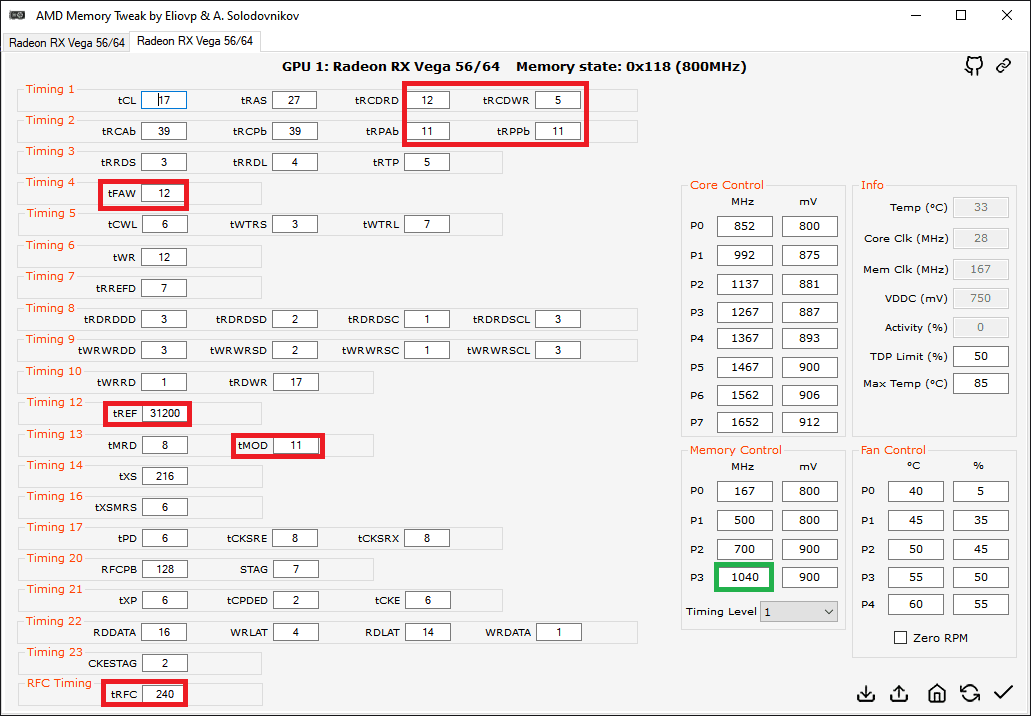Click Memory Control P2 mV field 900
Viewport: 1031px width, 716px height.
coord(809,549)
